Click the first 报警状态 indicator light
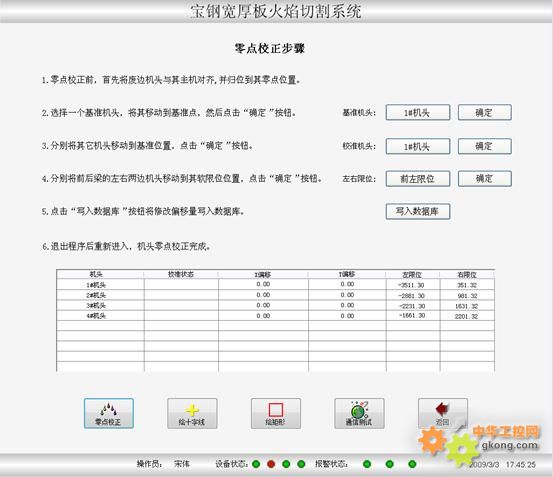553x477 pixels. tap(367, 464)
